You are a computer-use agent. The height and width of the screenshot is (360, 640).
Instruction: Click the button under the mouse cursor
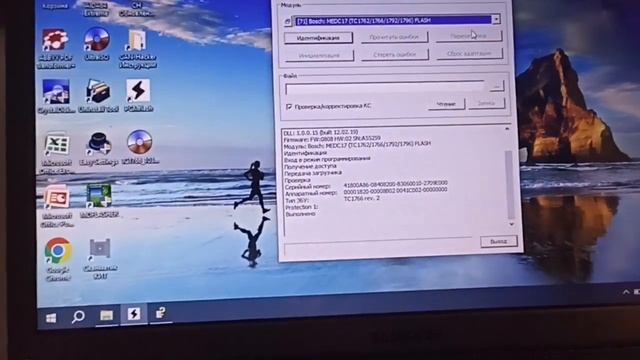click(469, 36)
